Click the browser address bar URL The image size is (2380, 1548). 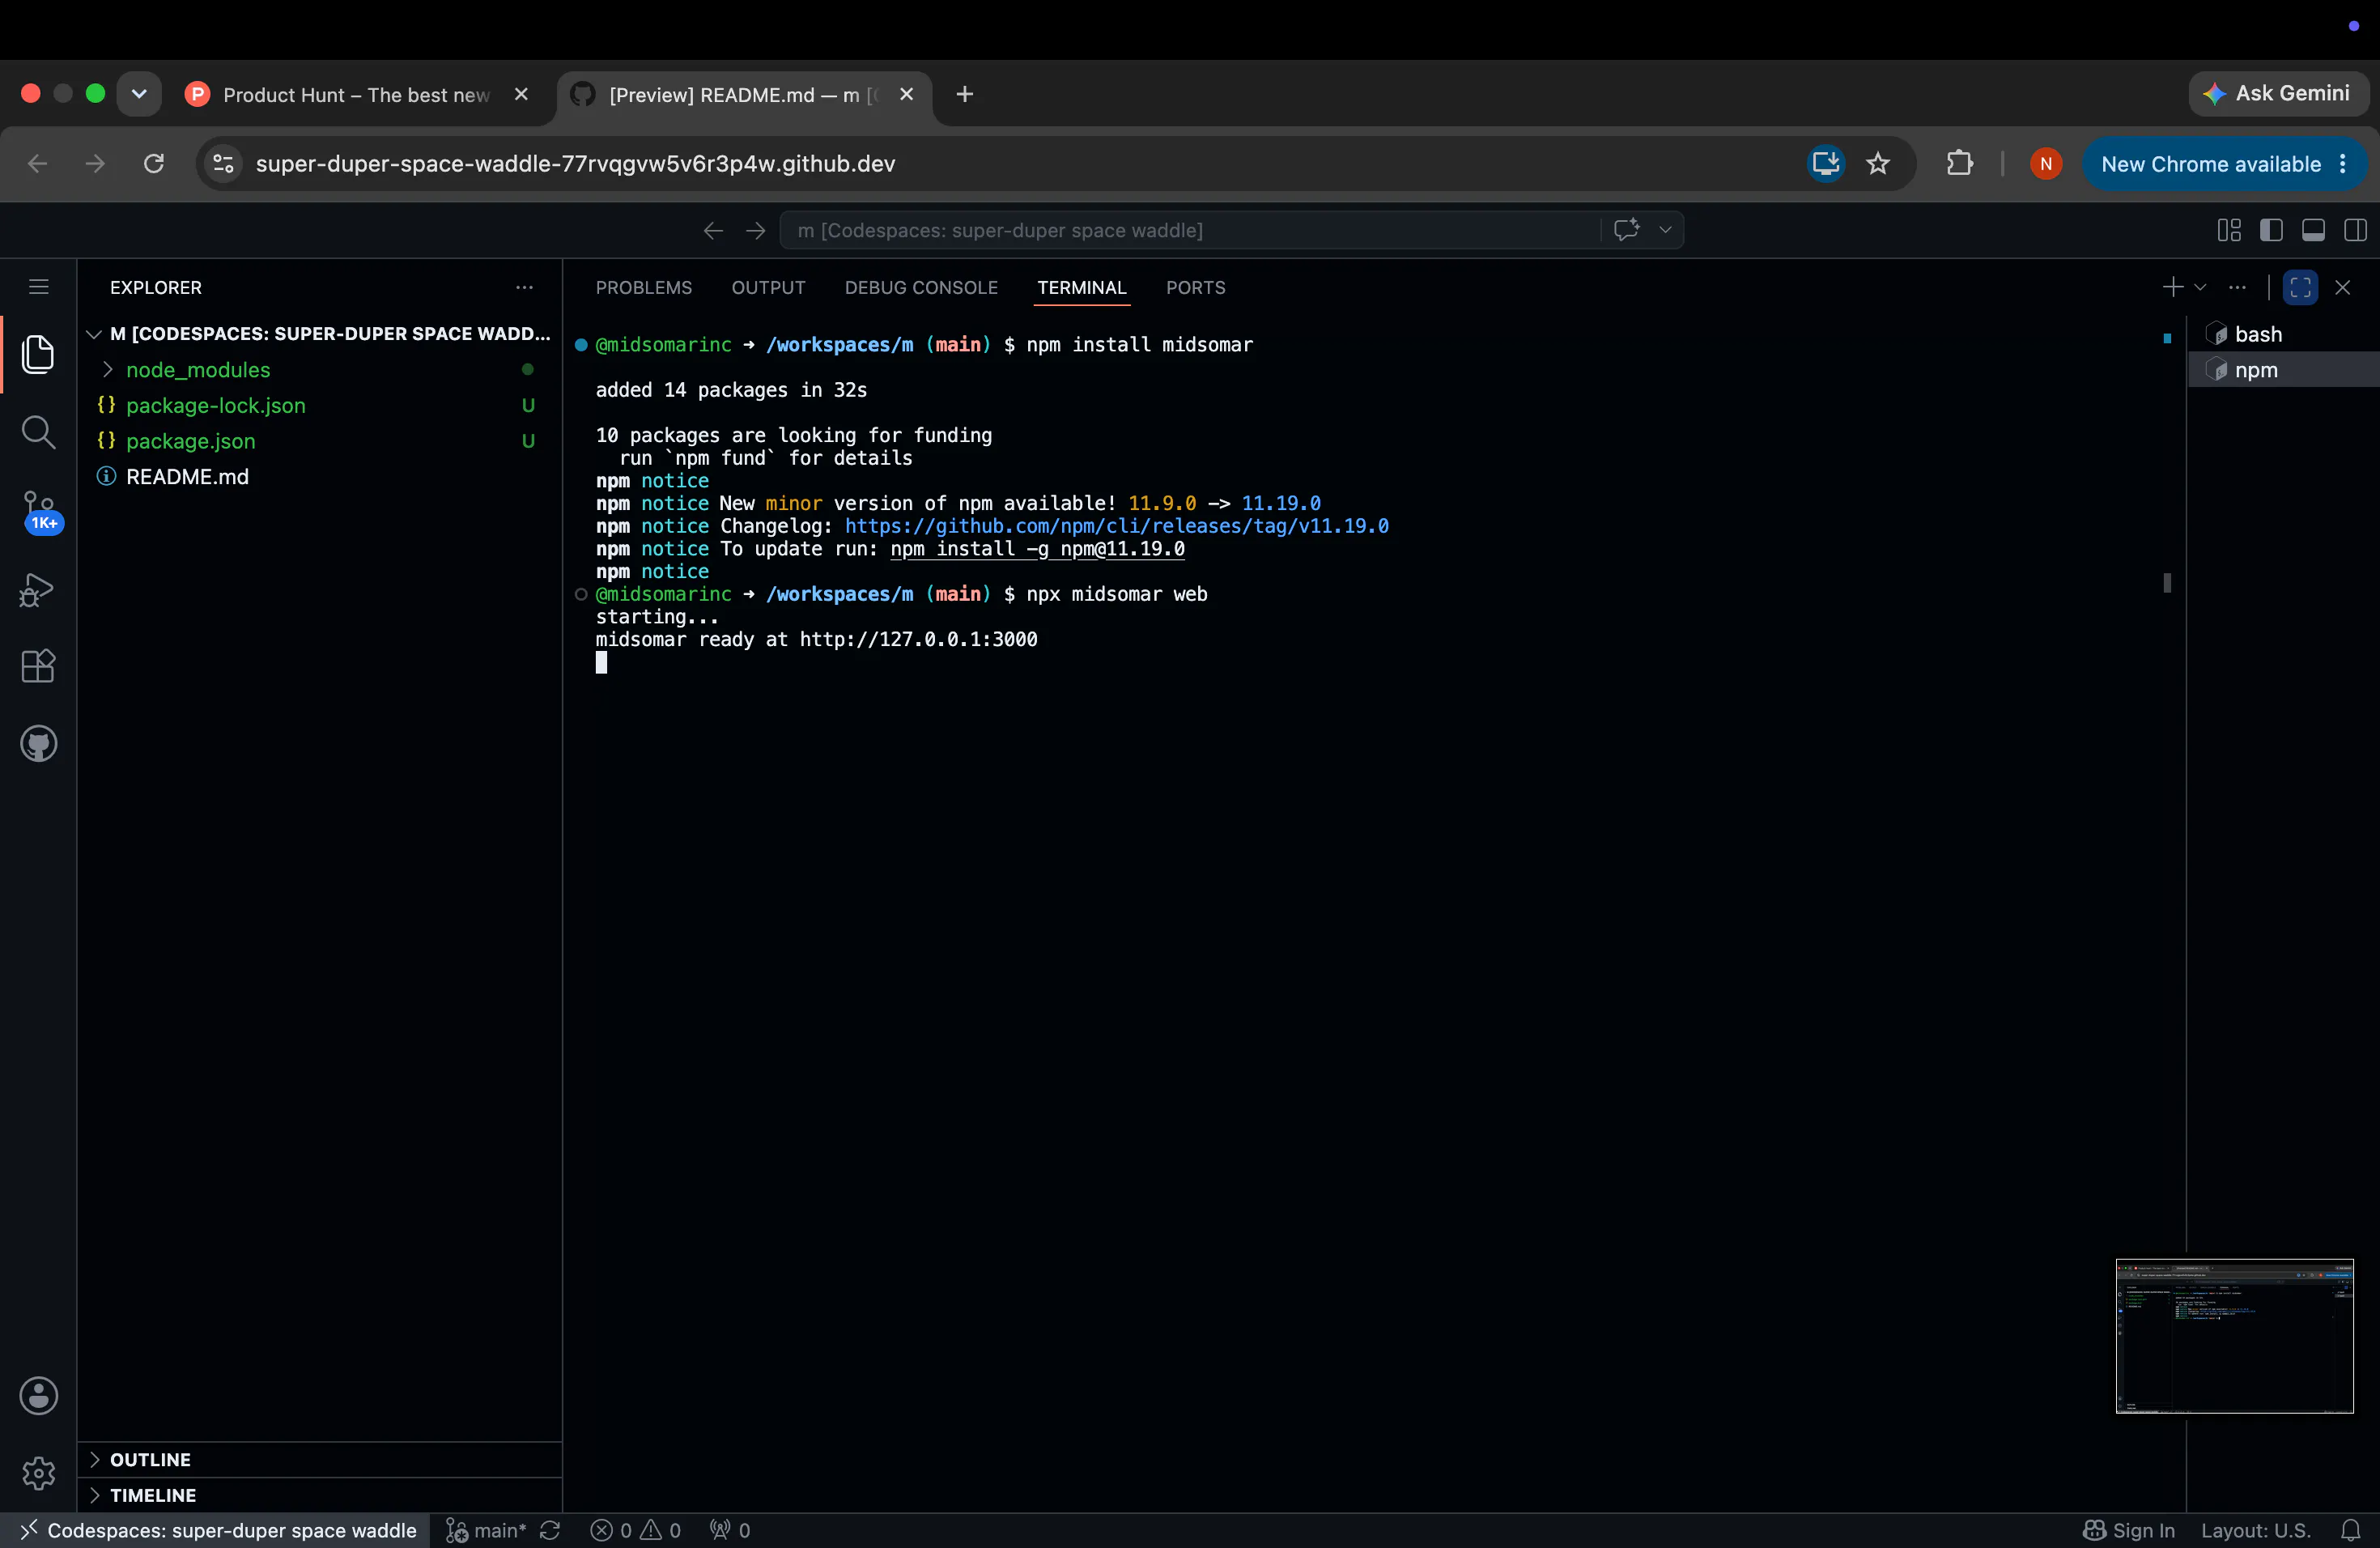pyautogui.click(x=575, y=164)
